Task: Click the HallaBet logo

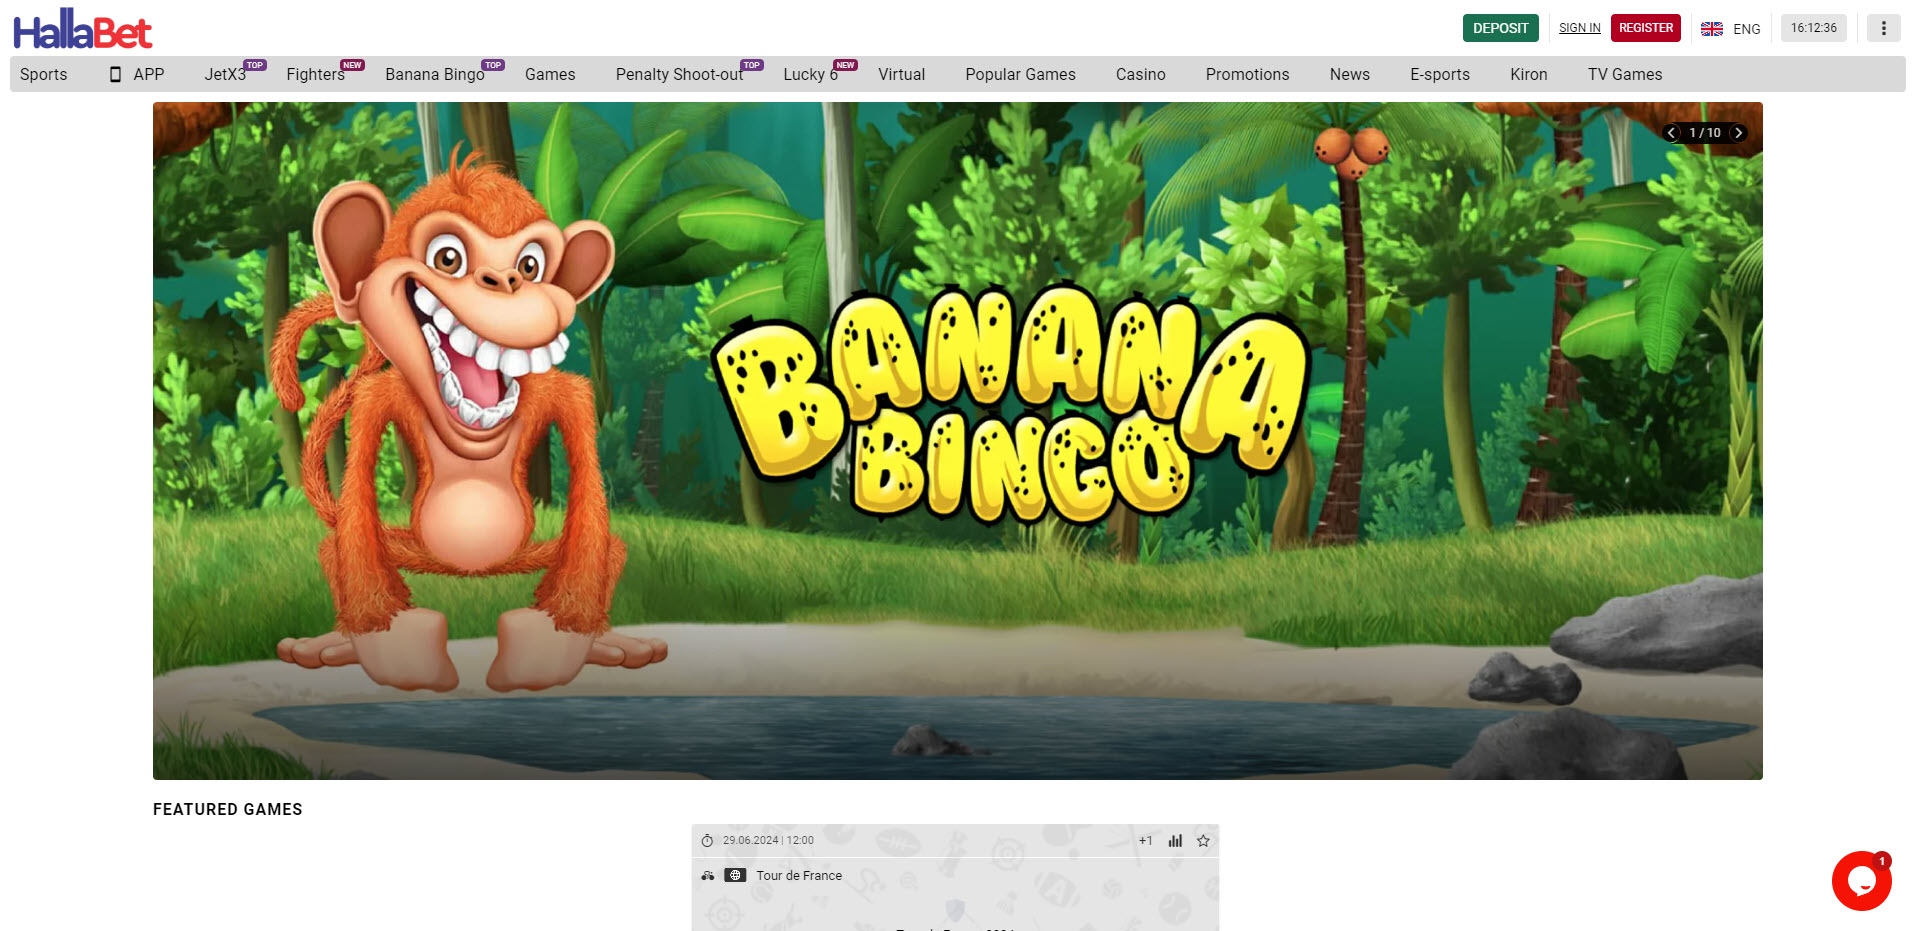Action: point(83,29)
